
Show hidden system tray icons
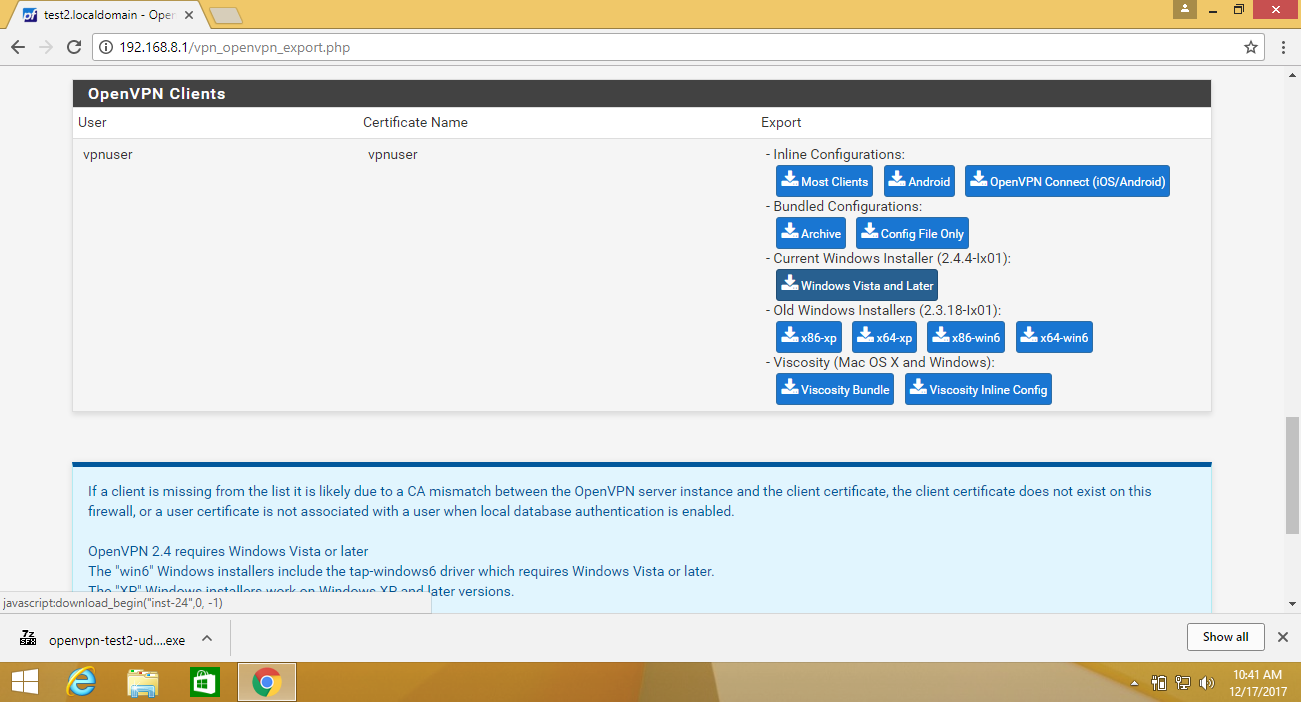(x=1134, y=684)
